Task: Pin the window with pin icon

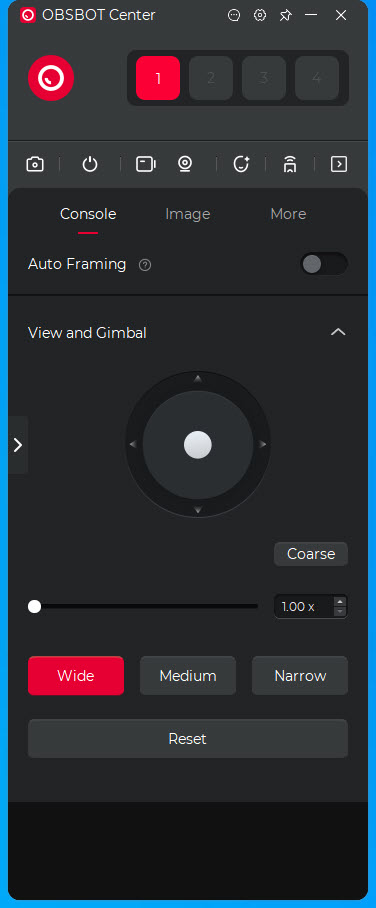Action: [285, 16]
